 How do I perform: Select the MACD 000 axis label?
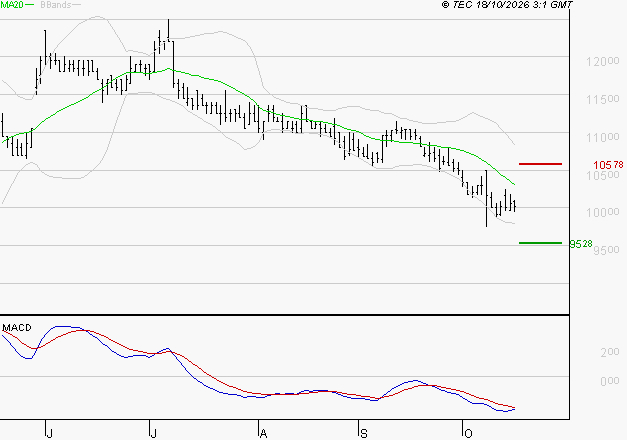(x=610, y=381)
